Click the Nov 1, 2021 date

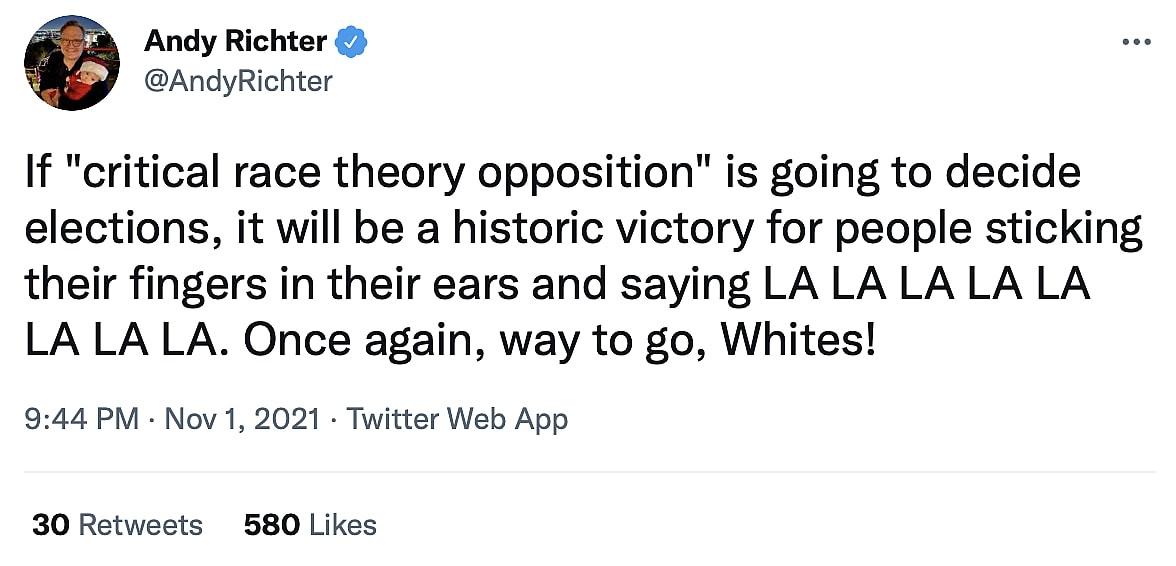(x=240, y=418)
